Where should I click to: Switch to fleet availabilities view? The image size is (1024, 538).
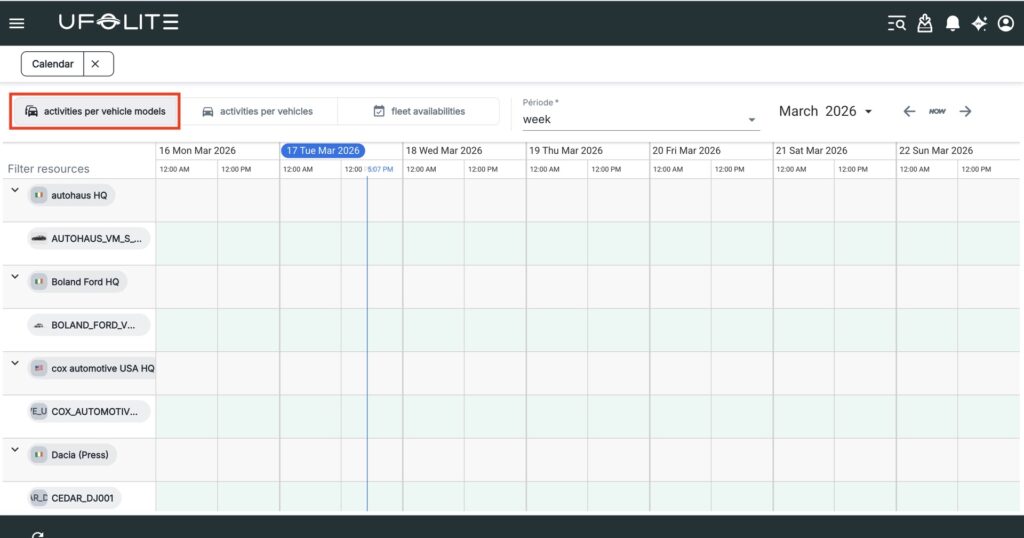pyautogui.click(x=419, y=111)
